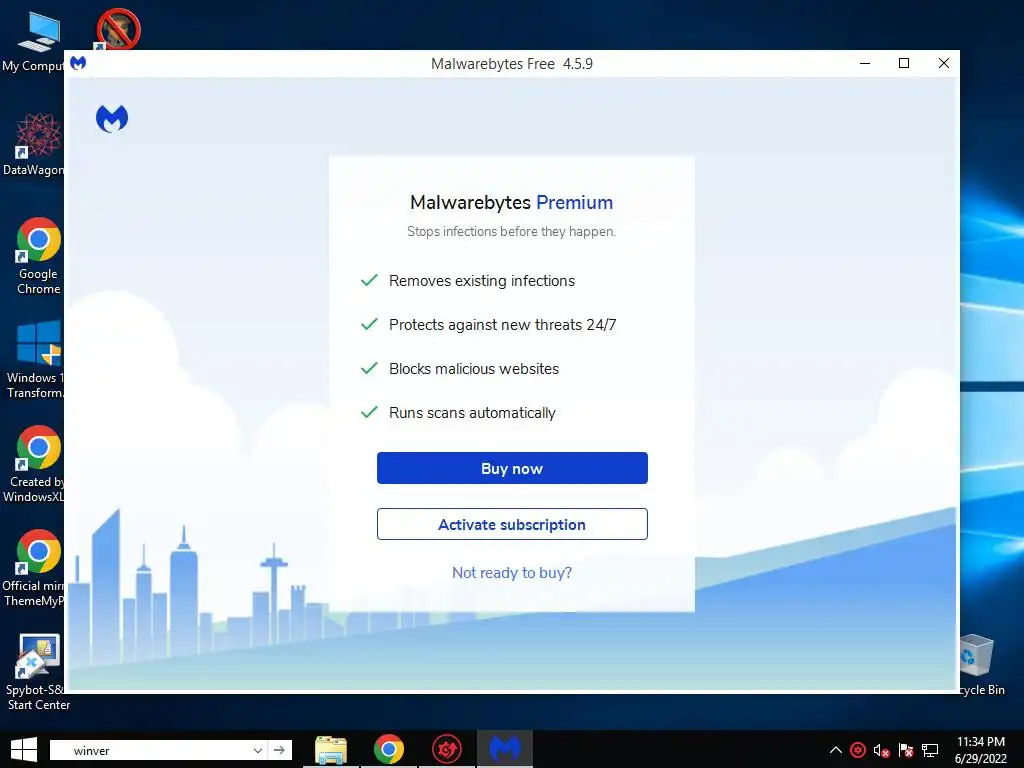Click the Stops infections before they happen text
Image resolution: width=1024 pixels, height=768 pixels.
click(x=511, y=231)
